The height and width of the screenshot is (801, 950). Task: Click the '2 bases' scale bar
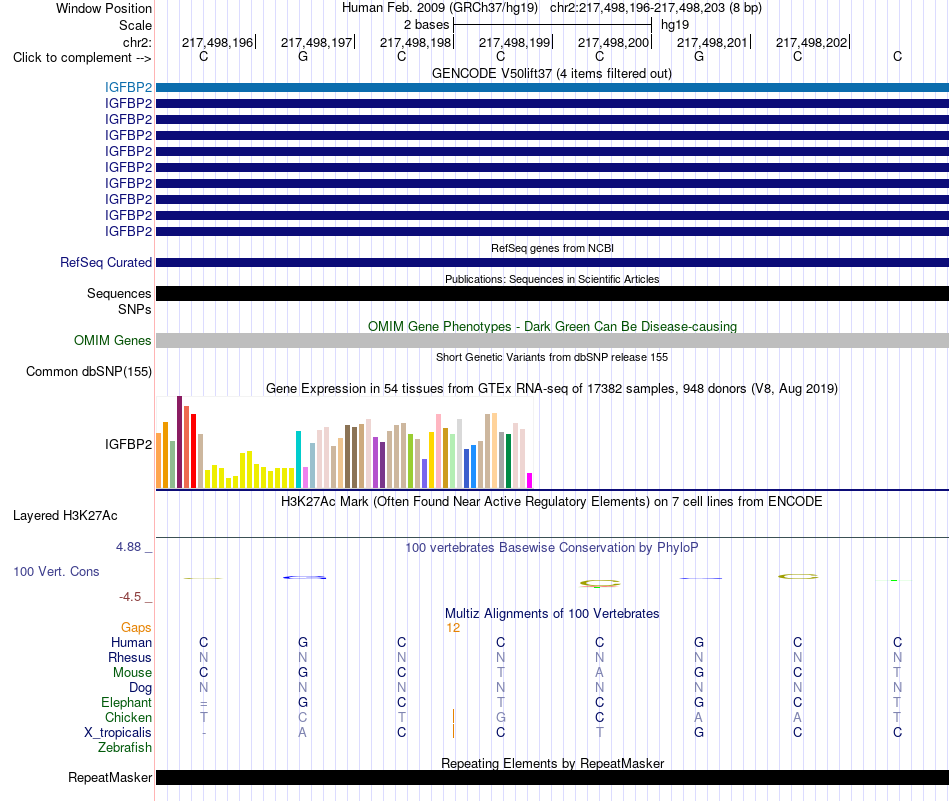click(x=552, y=25)
